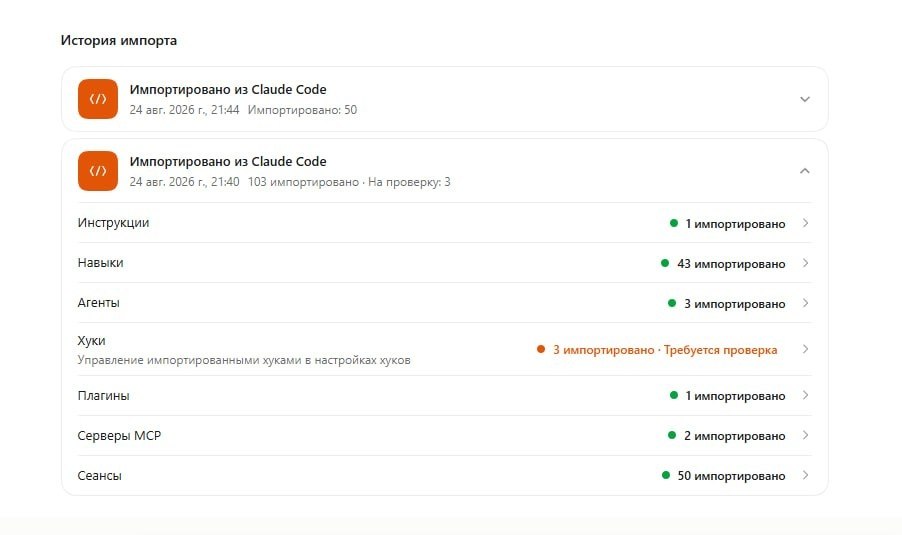Select the Плагины category label

tap(104, 396)
